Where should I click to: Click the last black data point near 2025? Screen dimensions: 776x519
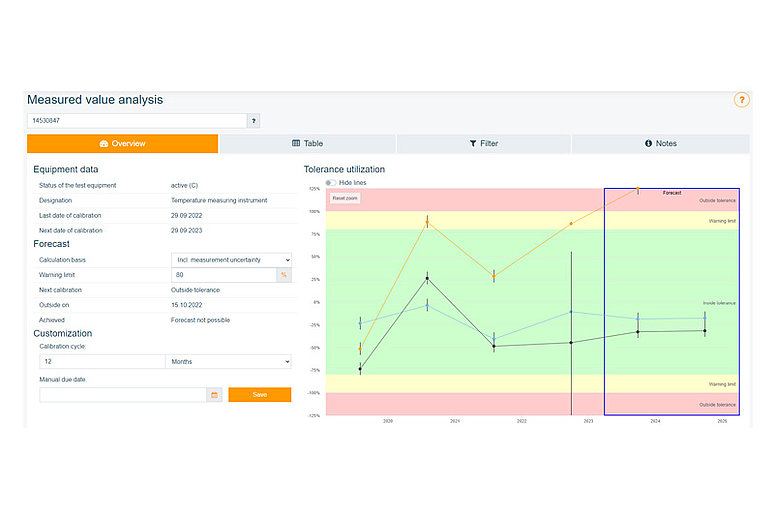pyautogui.click(x=705, y=330)
